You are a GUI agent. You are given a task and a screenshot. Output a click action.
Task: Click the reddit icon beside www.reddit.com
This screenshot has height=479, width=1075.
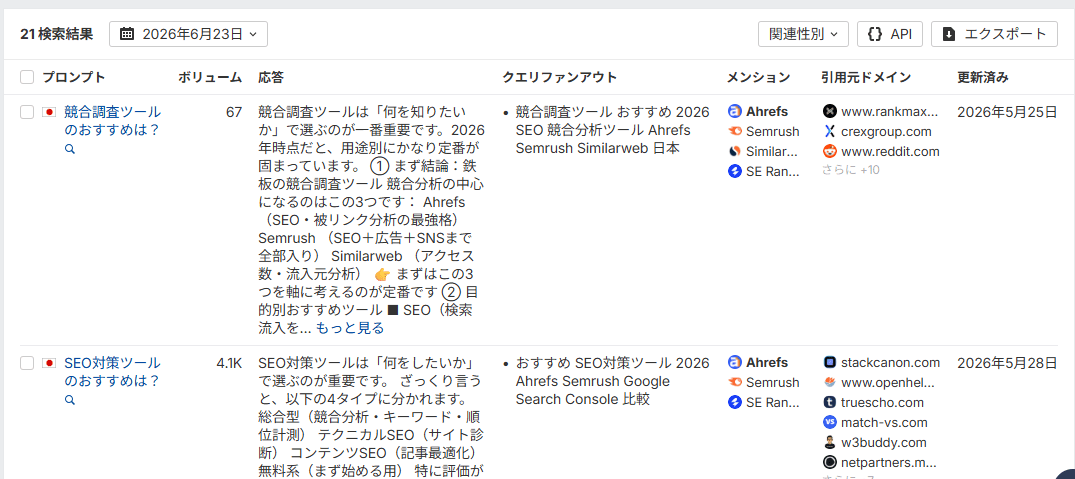(830, 151)
